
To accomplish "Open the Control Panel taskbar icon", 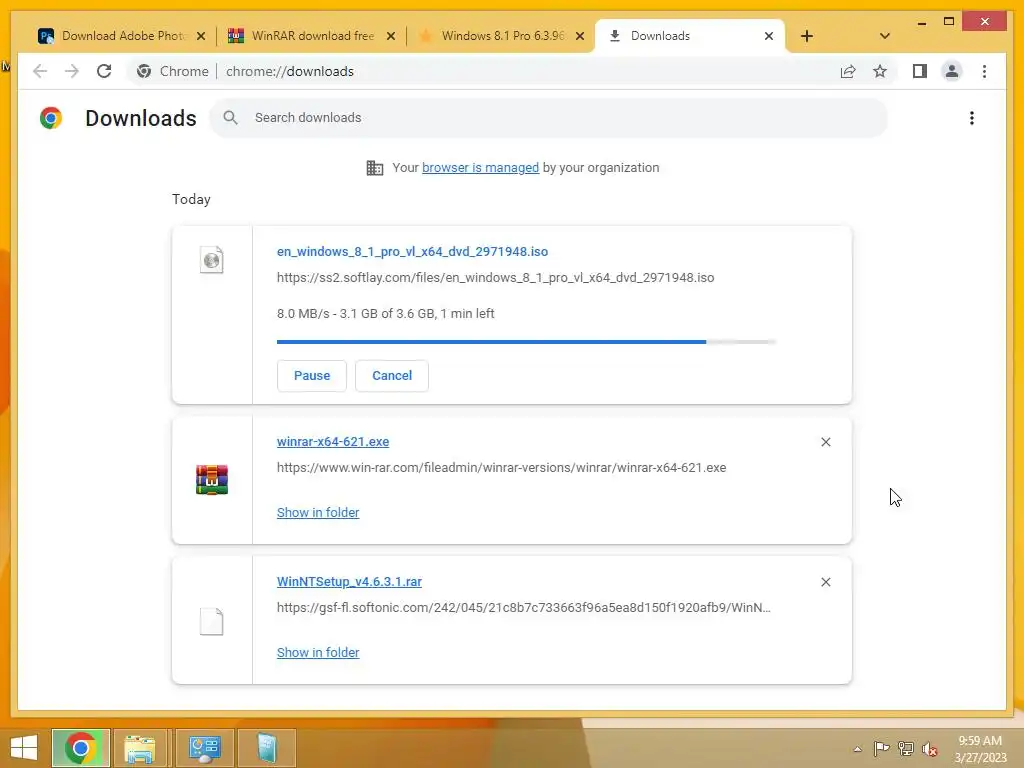I will tap(204, 748).
